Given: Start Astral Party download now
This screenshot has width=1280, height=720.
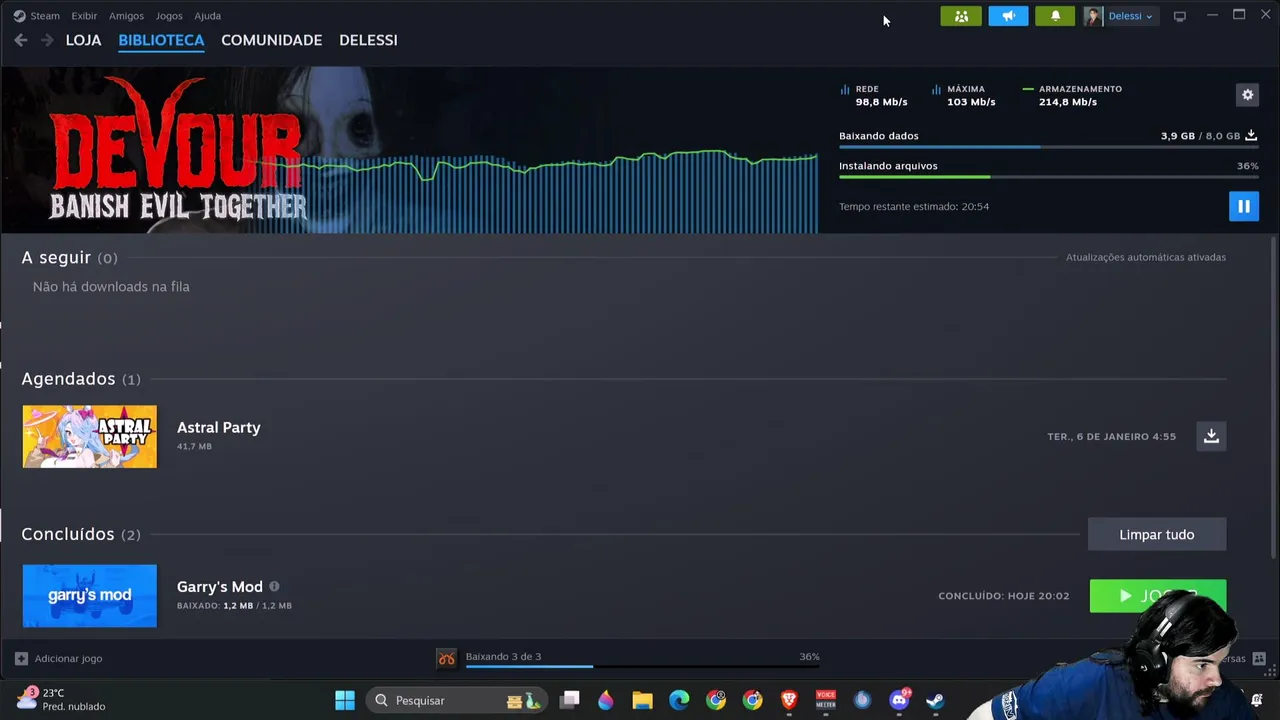Looking at the screenshot, I should pos(1211,436).
